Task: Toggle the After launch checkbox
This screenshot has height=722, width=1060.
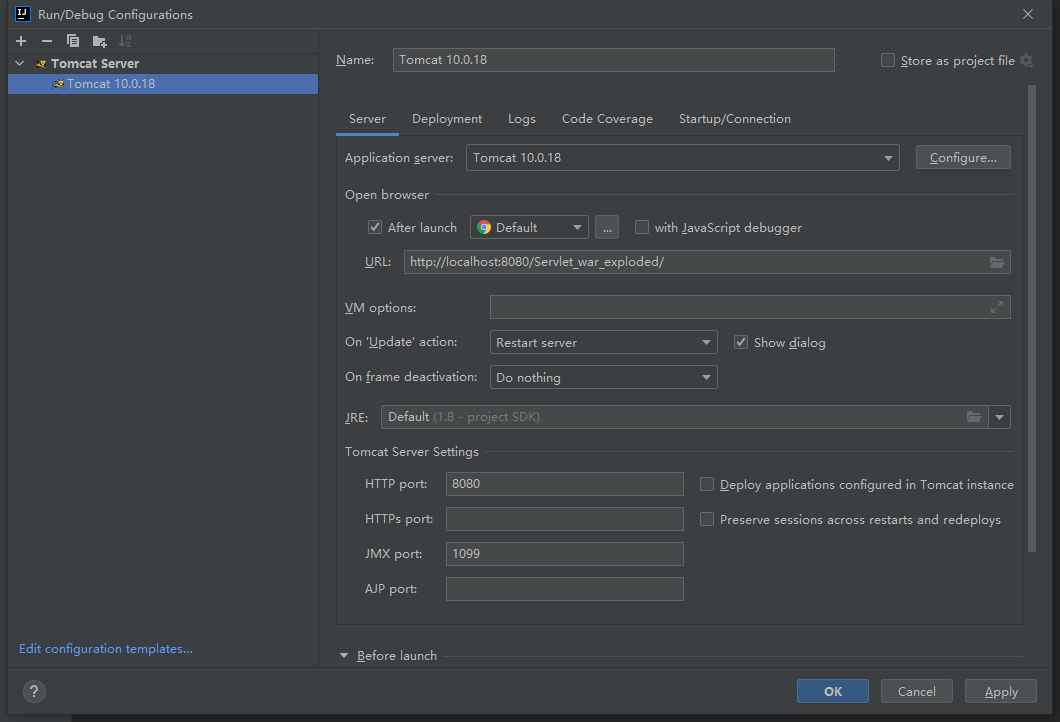Action: coord(375,227)
